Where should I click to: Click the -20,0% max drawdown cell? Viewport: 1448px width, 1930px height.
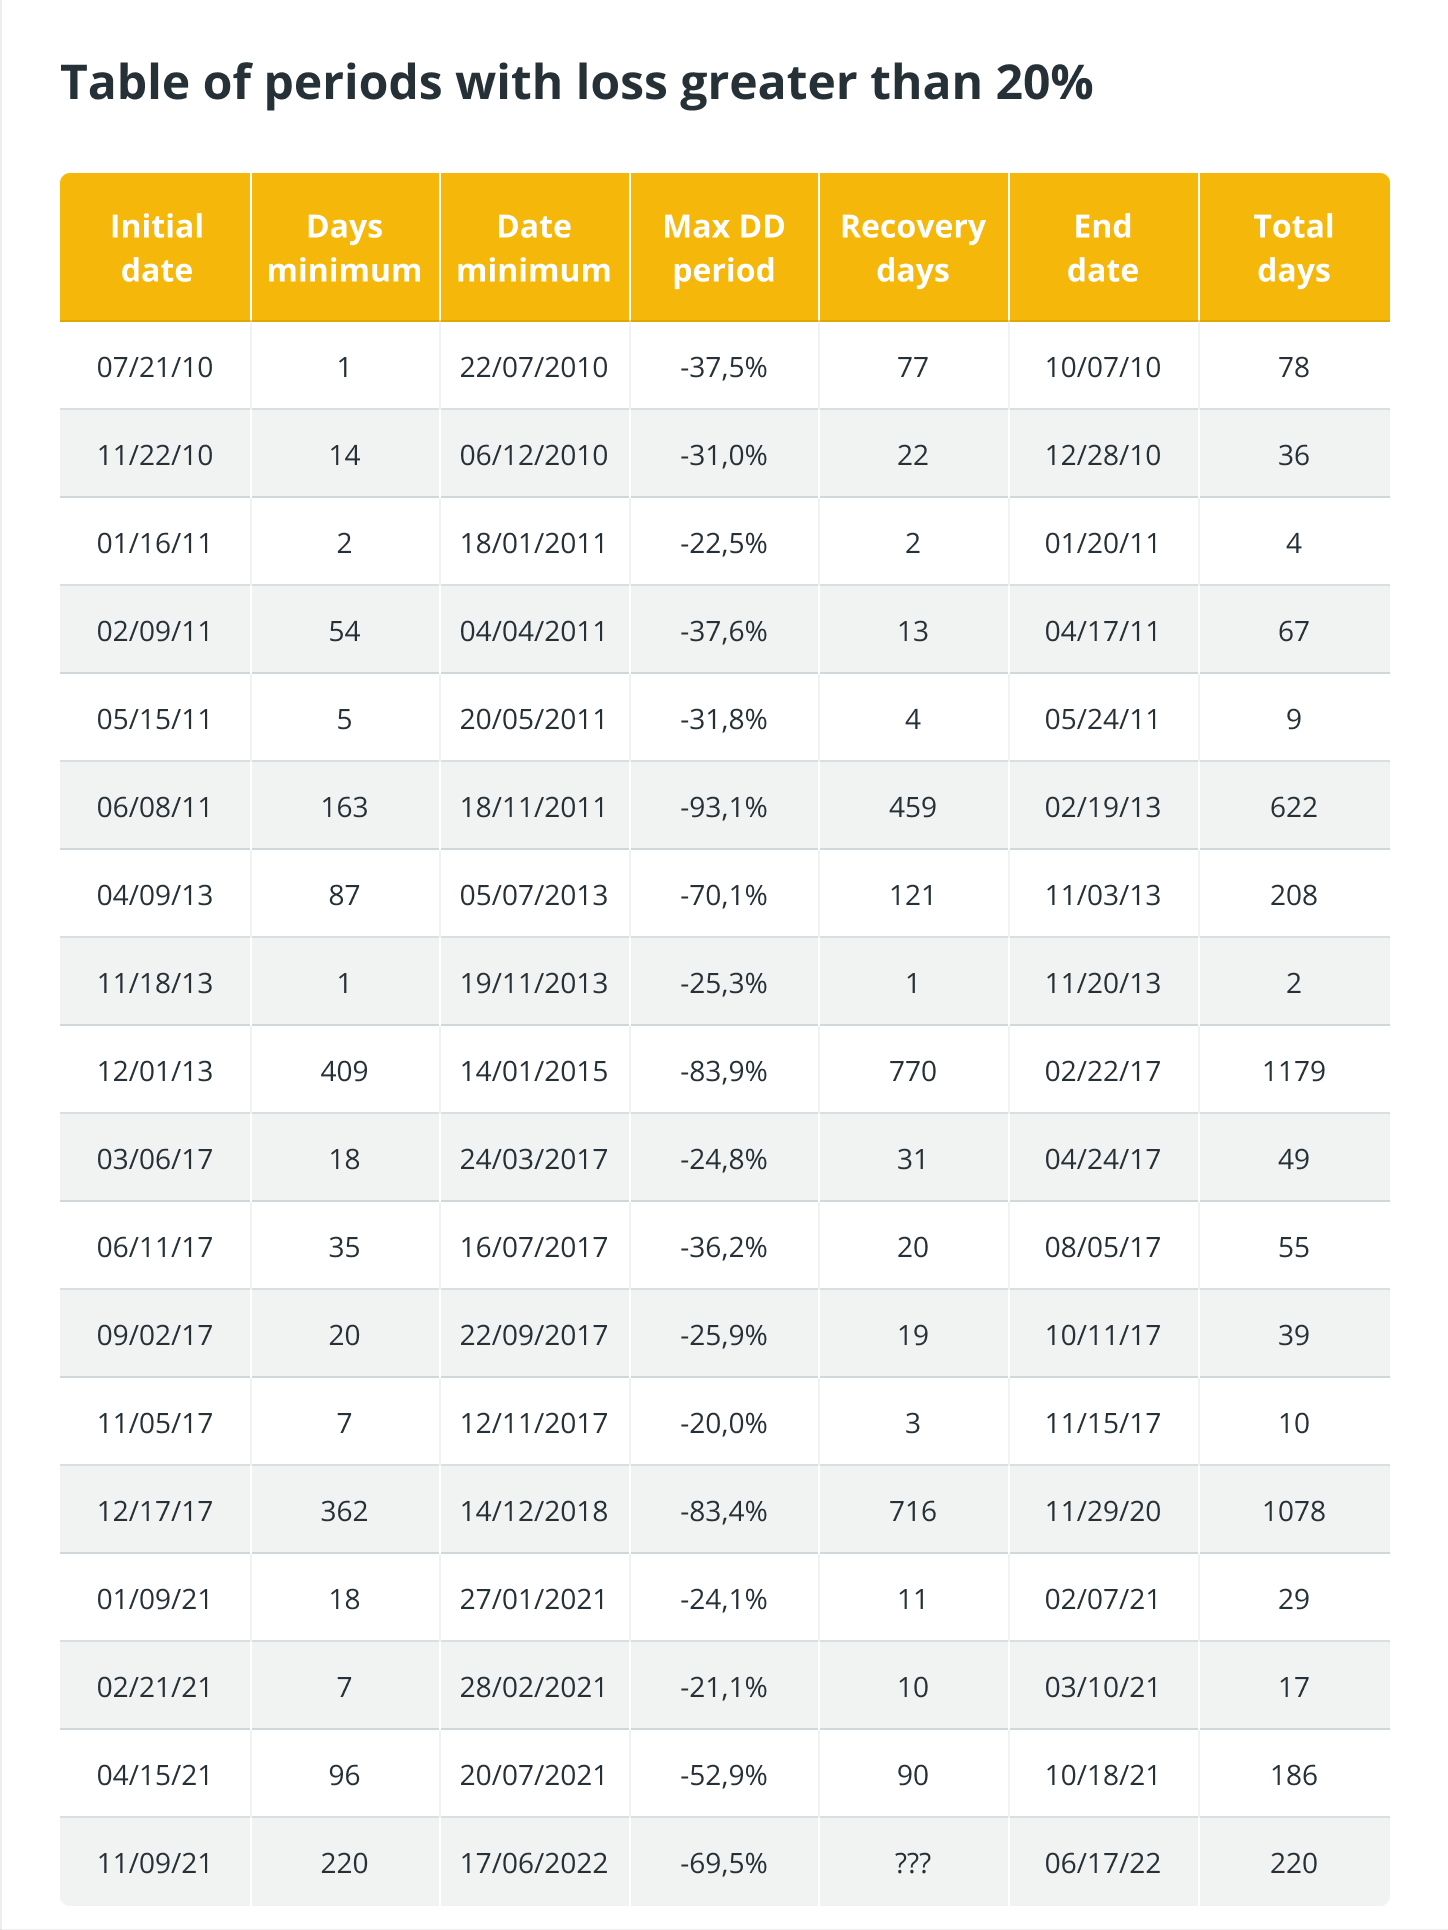[724, 1423]
